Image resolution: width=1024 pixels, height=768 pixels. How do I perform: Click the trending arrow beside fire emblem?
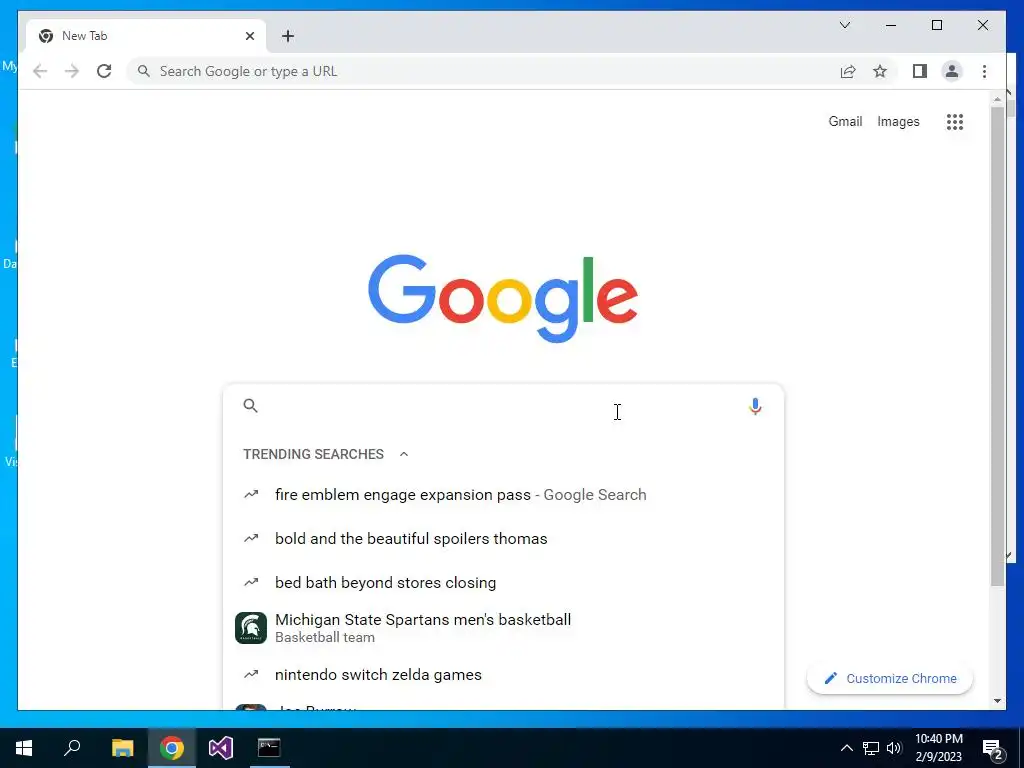pos(251,494)
